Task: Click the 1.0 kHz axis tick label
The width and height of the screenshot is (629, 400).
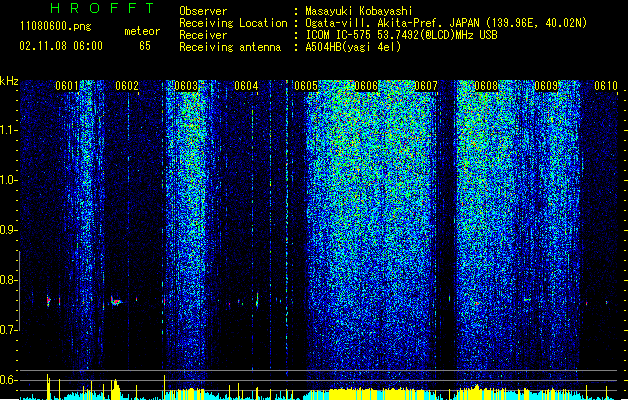Action: tap(9, 180)
